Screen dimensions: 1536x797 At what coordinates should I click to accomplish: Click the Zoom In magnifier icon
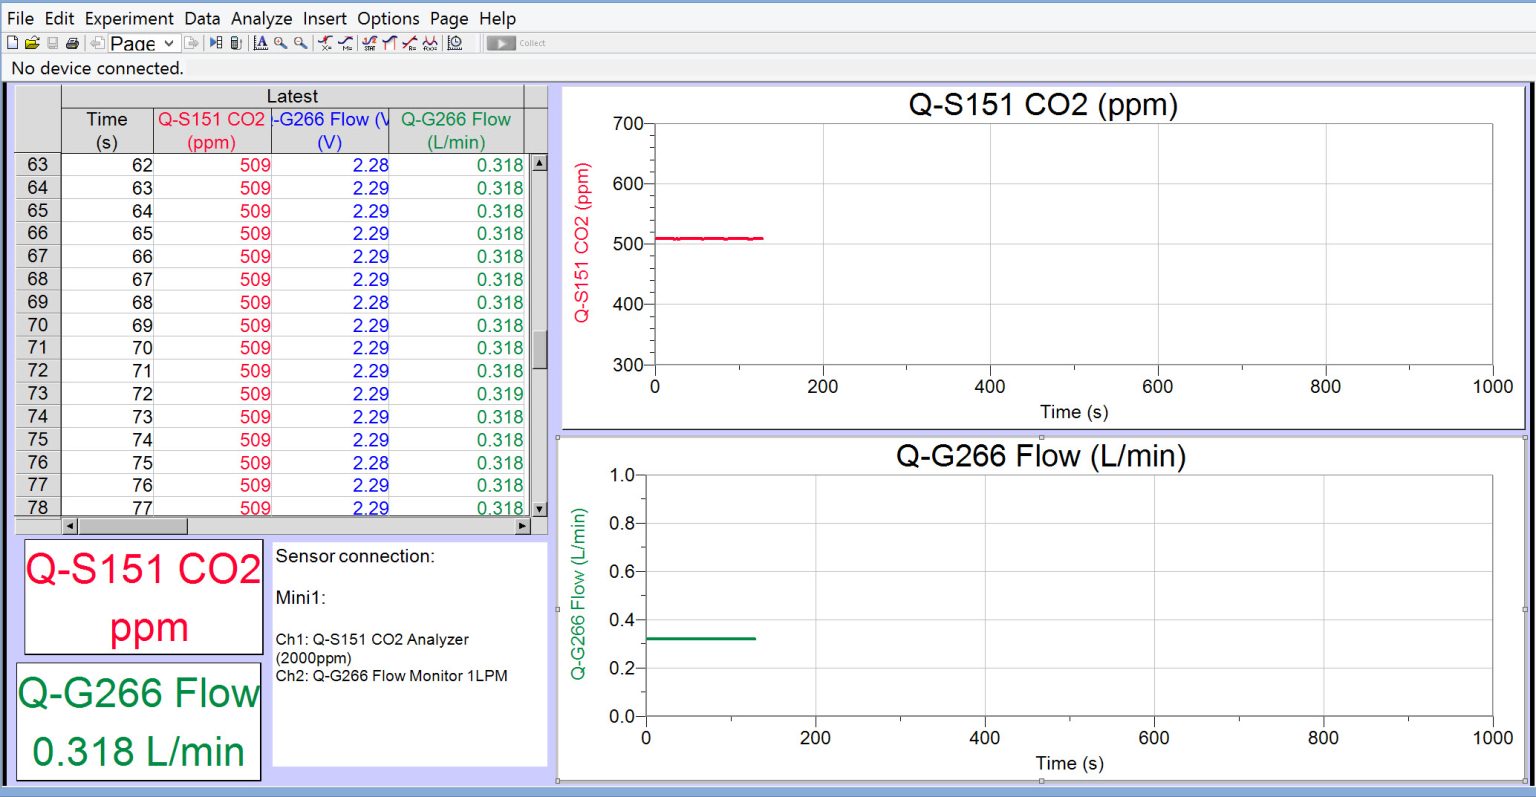[x=281, y=43]
